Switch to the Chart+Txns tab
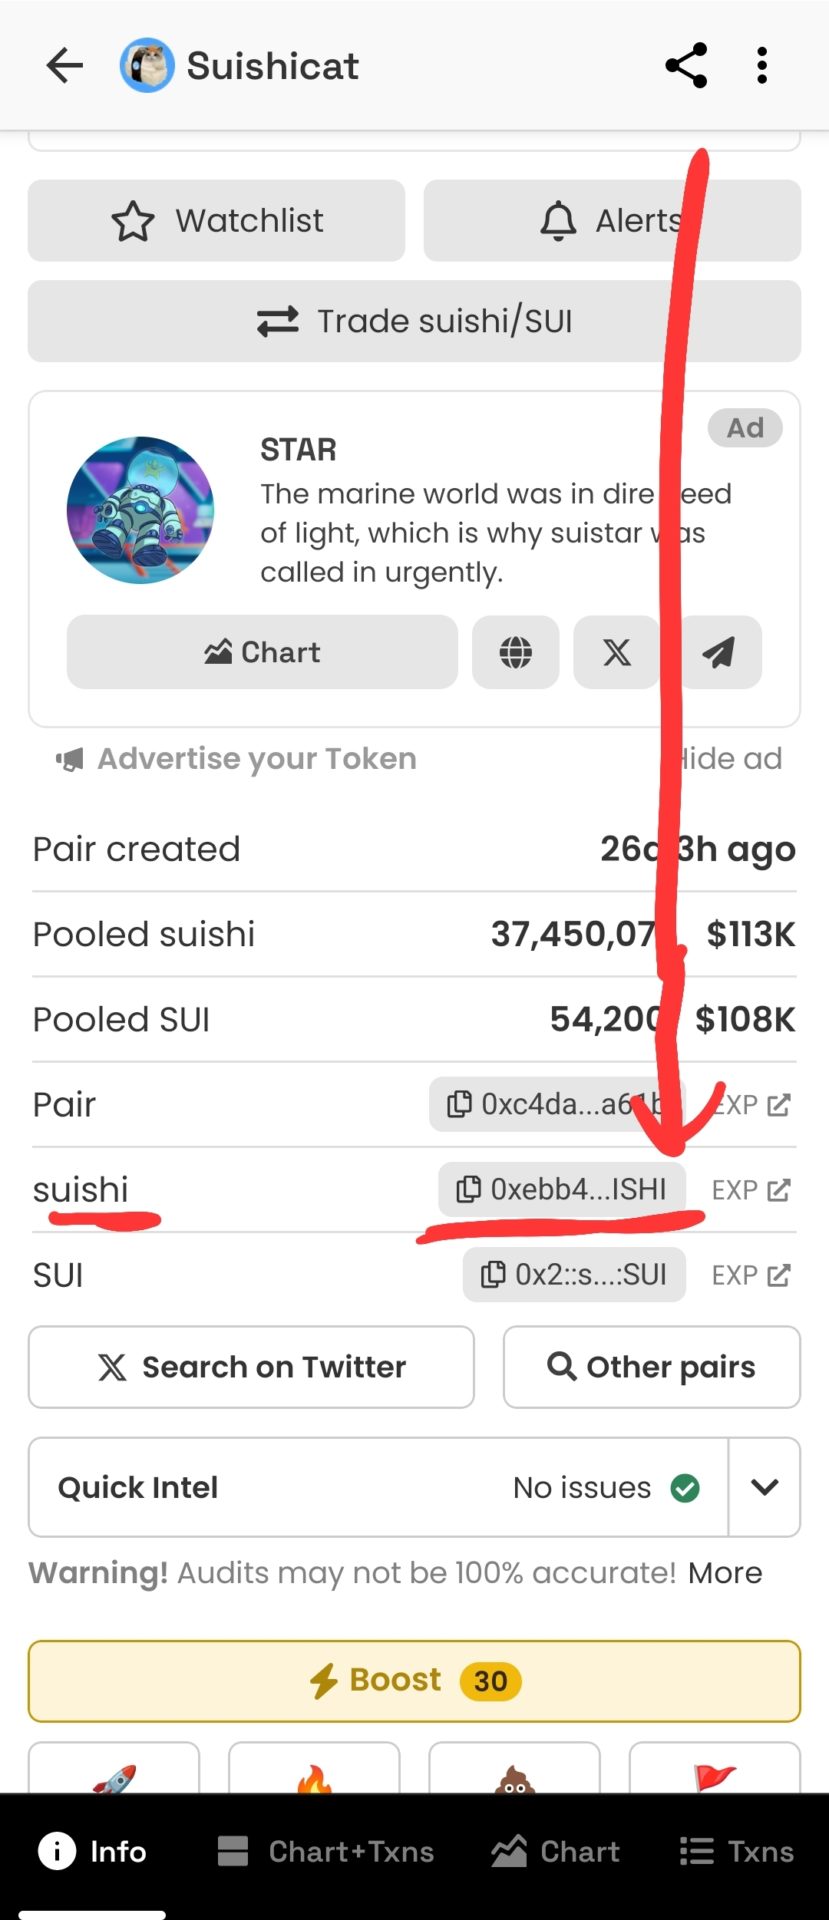 click(x=326, y=1852)
